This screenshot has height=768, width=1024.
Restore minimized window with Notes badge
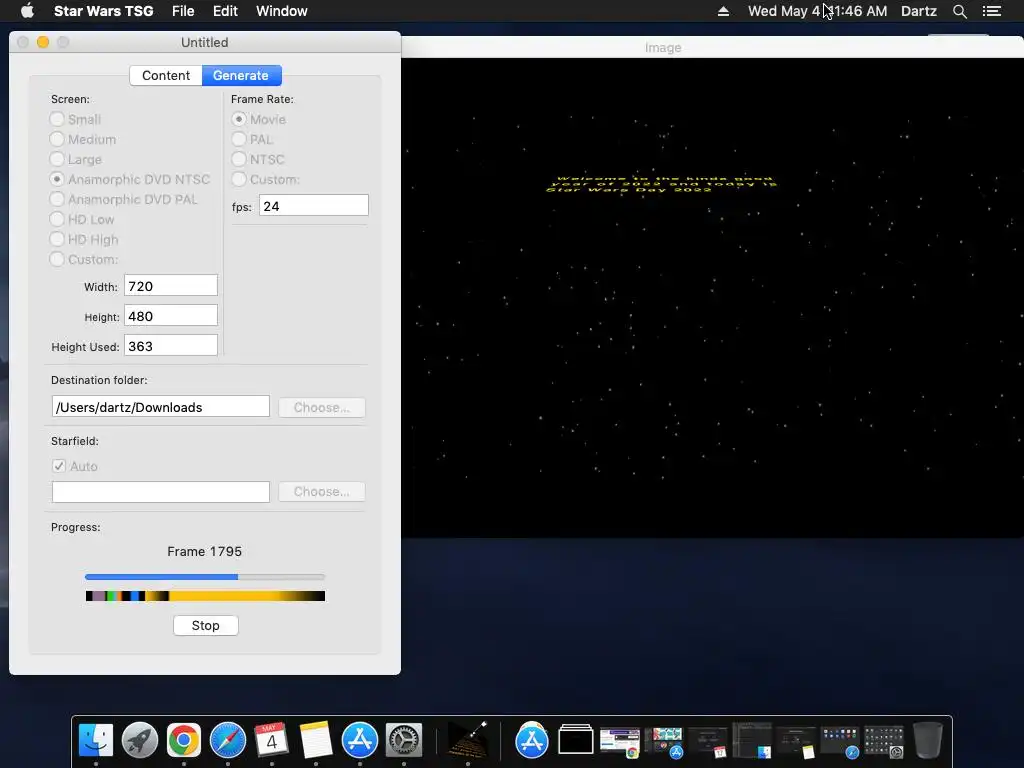pos(795,742)
